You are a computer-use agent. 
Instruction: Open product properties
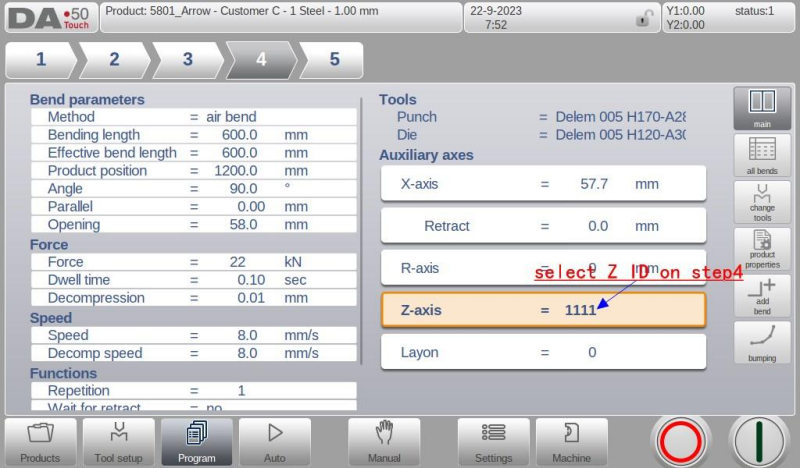[762, 249]
